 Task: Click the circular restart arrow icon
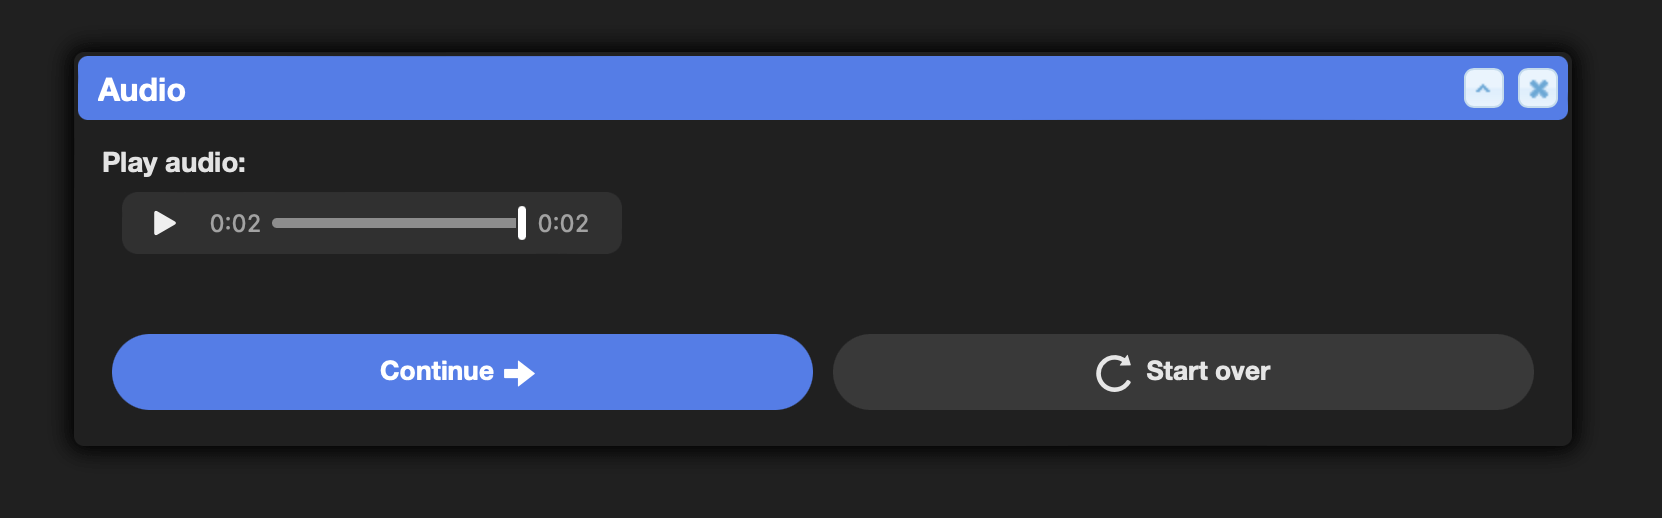(x=1114, y=373)
